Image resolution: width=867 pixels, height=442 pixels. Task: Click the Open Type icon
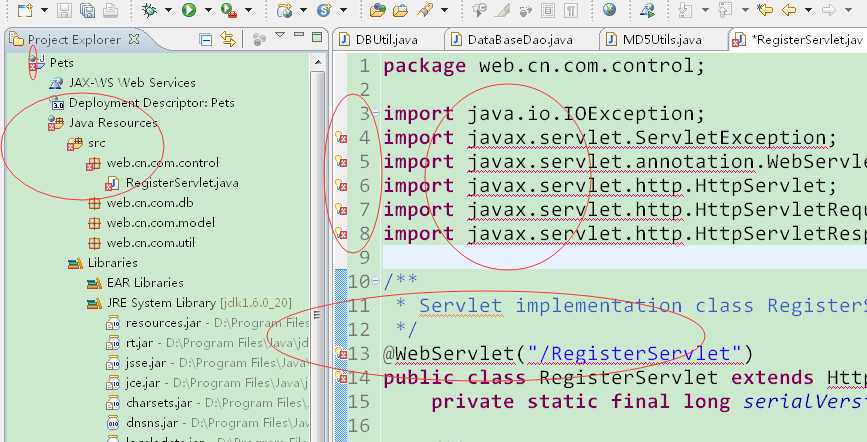(x=377, y=9)
